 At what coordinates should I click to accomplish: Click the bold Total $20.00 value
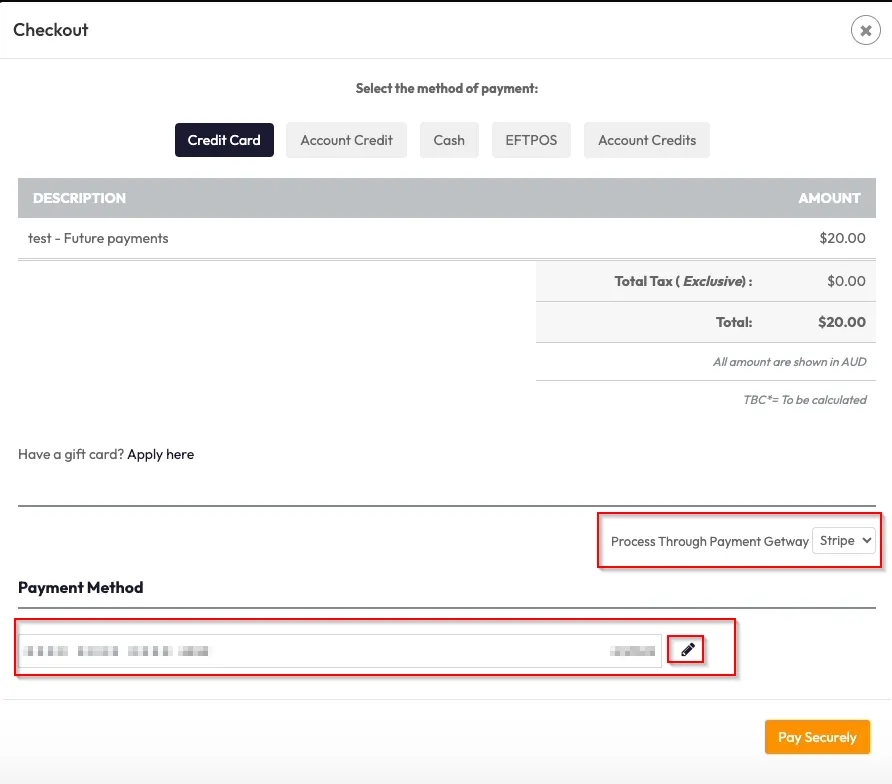(841, 322)
